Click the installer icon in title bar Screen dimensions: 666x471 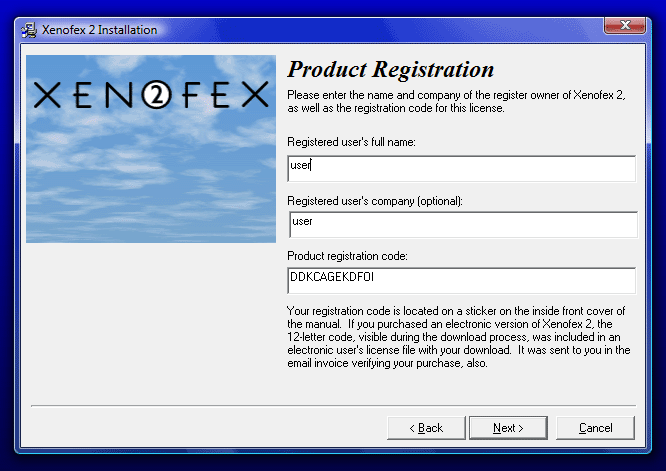tap(29, 30)
